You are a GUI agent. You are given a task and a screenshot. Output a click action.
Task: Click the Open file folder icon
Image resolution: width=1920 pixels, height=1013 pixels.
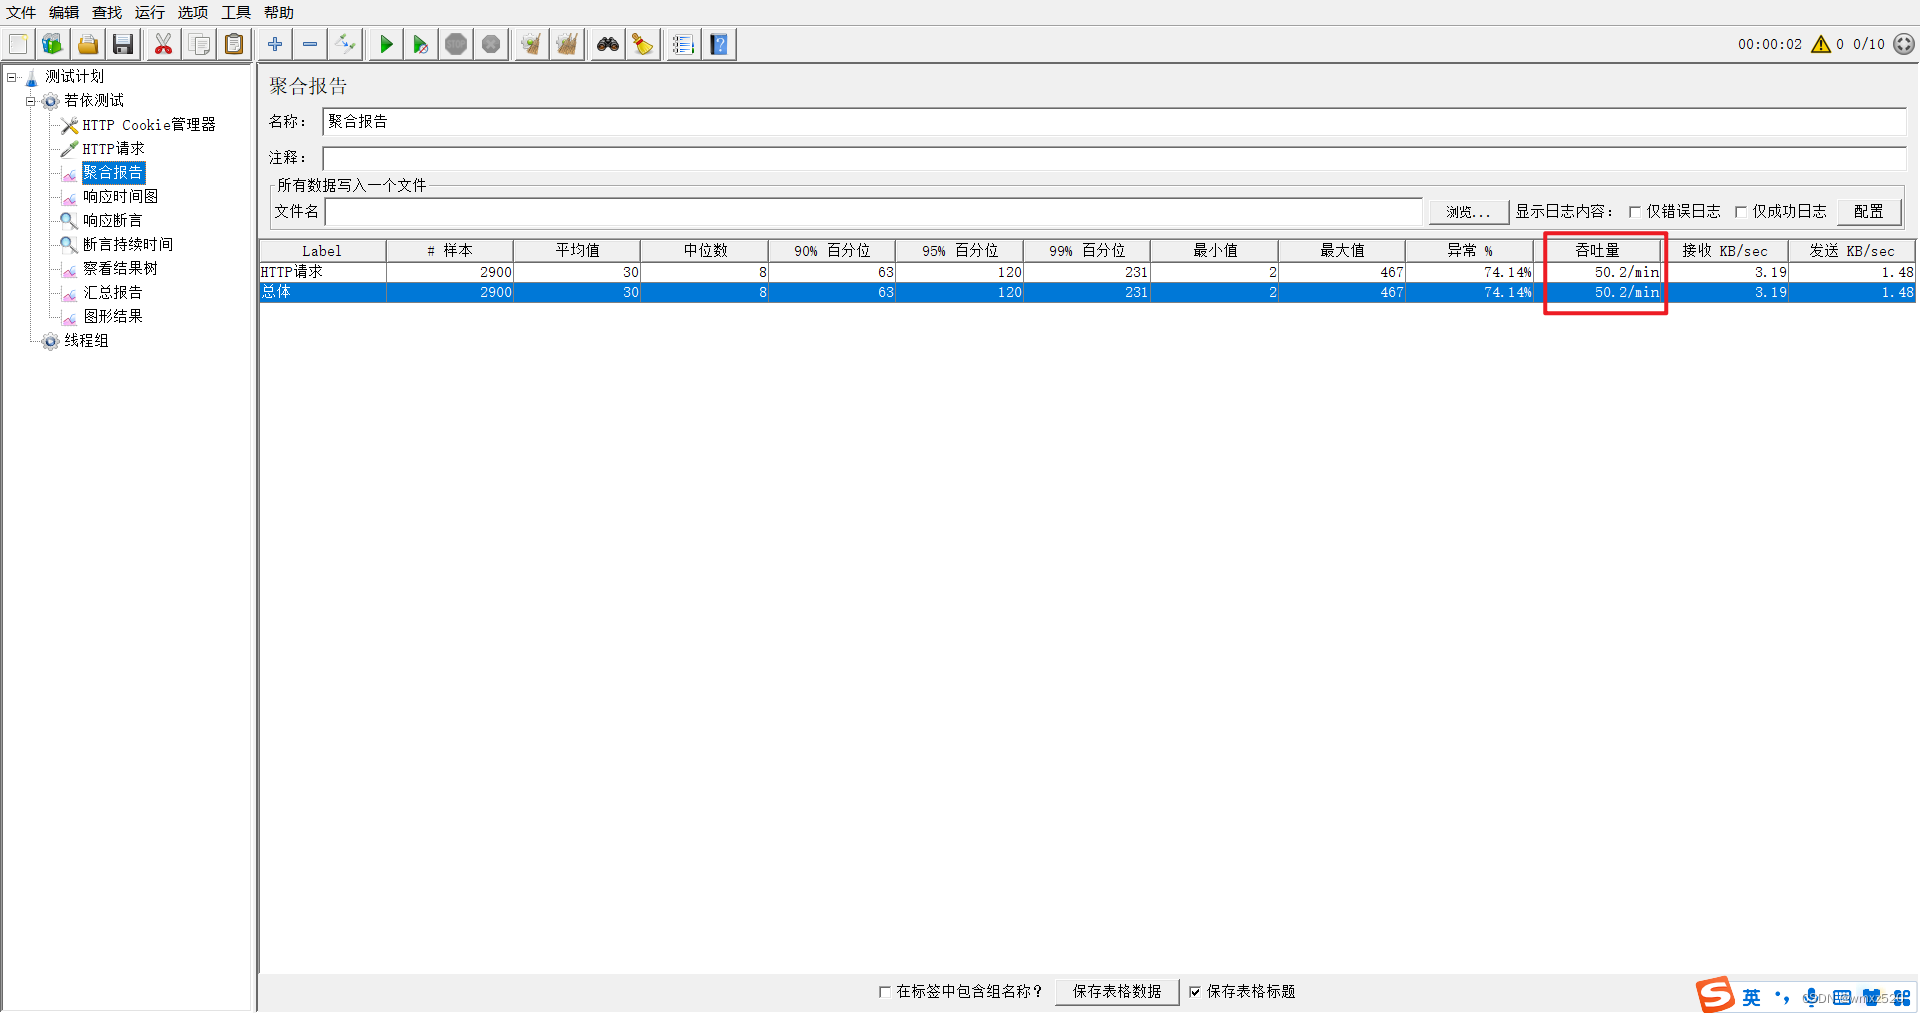[88, 44]
